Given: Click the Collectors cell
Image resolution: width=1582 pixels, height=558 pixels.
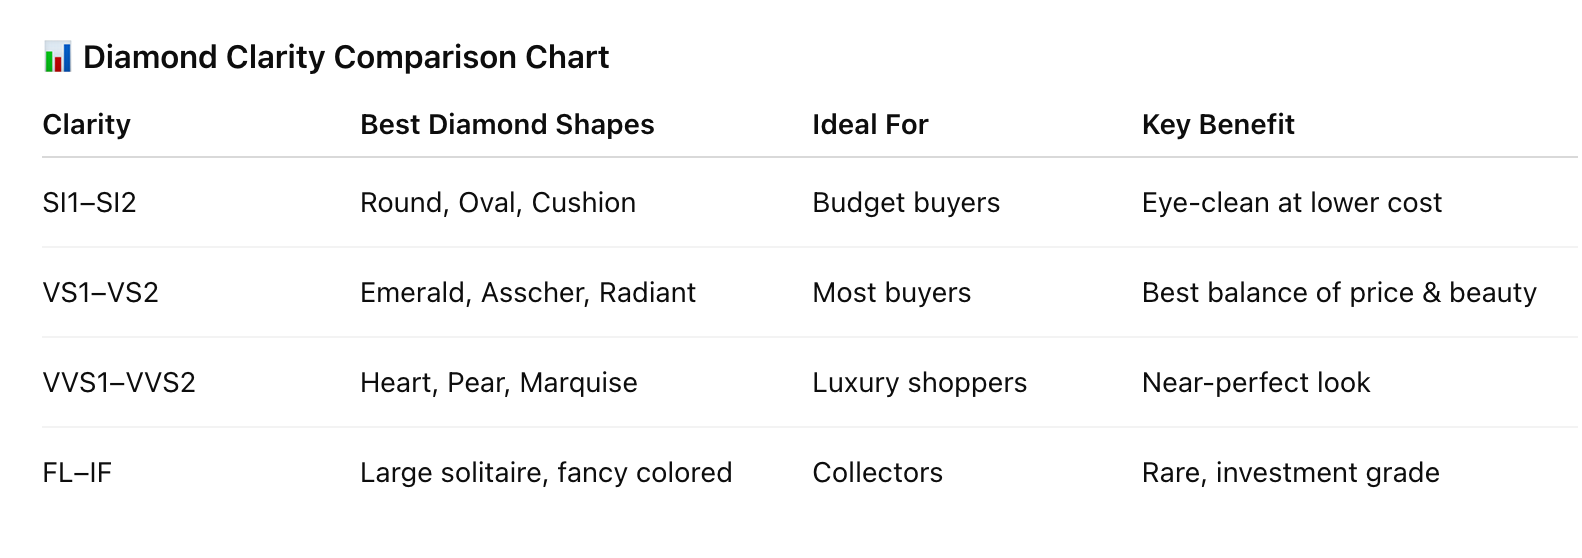Looking at the screenshot, I should coord(878,472).
